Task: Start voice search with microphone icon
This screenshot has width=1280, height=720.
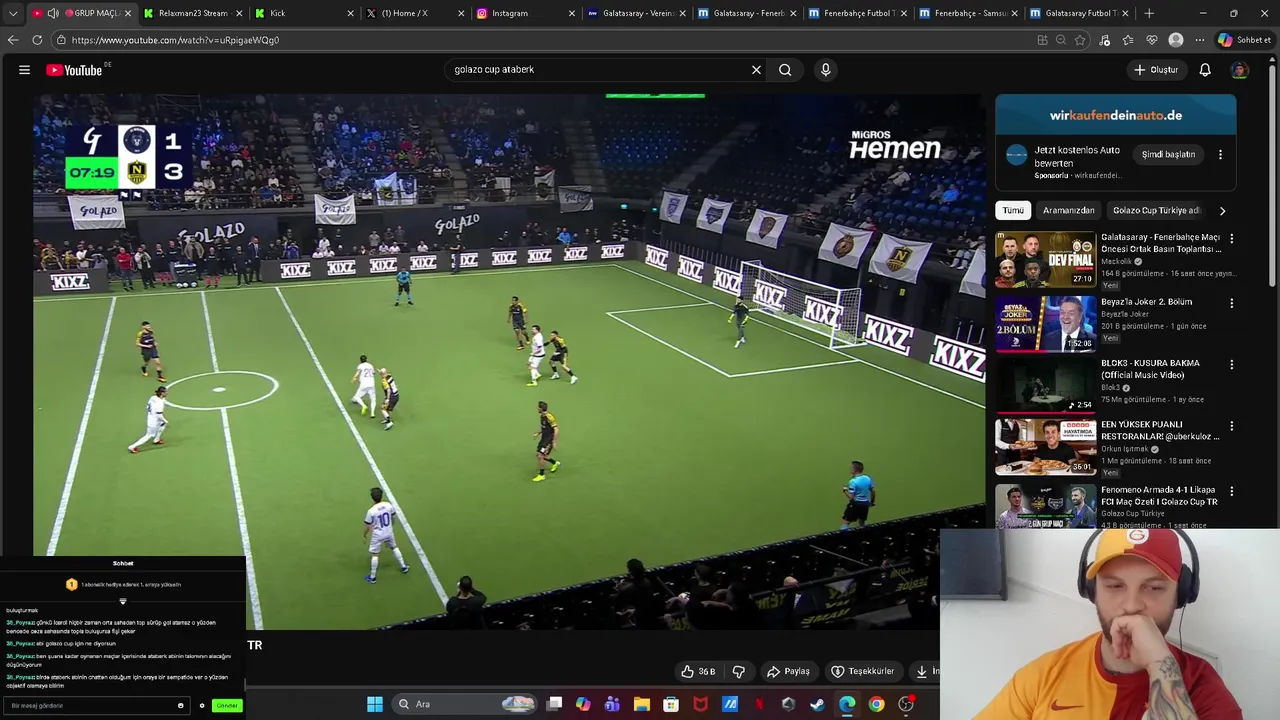Action: pos(825,70)
